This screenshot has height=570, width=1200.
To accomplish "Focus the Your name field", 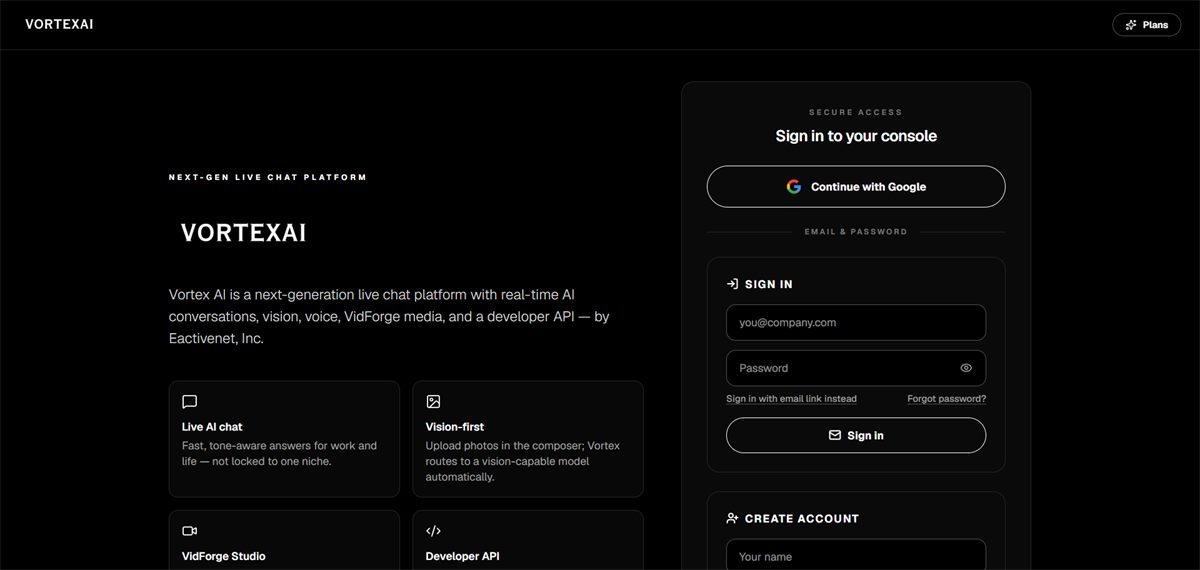I will click(856, 555).
